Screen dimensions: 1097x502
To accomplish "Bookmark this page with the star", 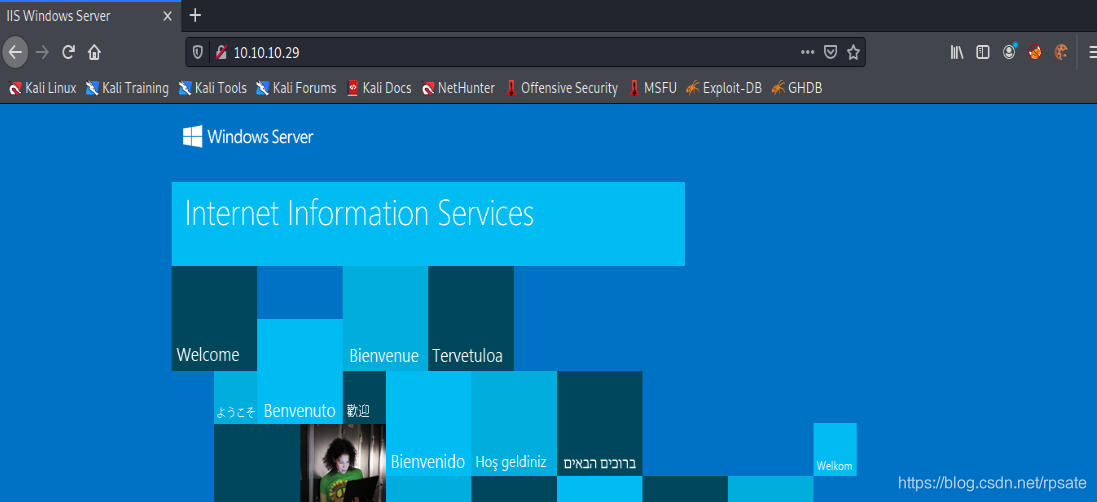I will [853, 52].
